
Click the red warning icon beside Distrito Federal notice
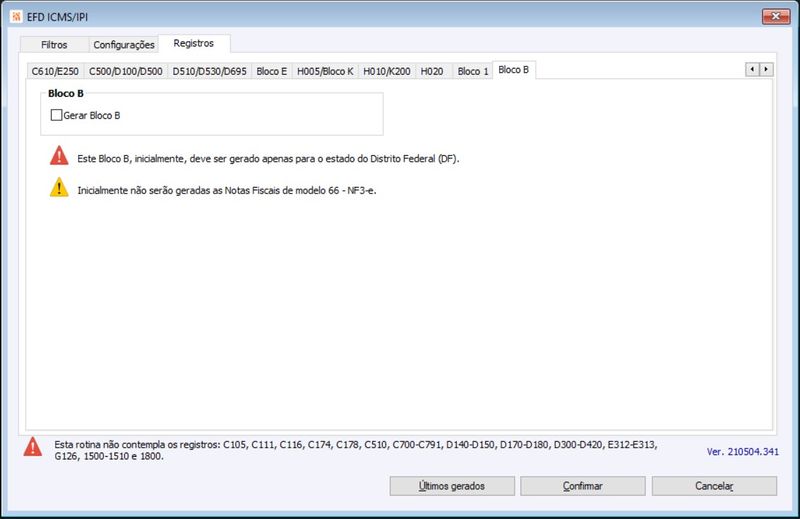click(59, 156)
